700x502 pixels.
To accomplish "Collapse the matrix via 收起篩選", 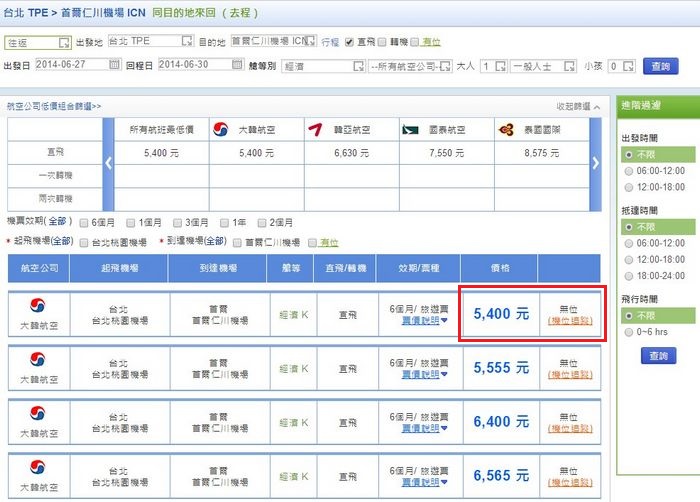I will (579, 106).
